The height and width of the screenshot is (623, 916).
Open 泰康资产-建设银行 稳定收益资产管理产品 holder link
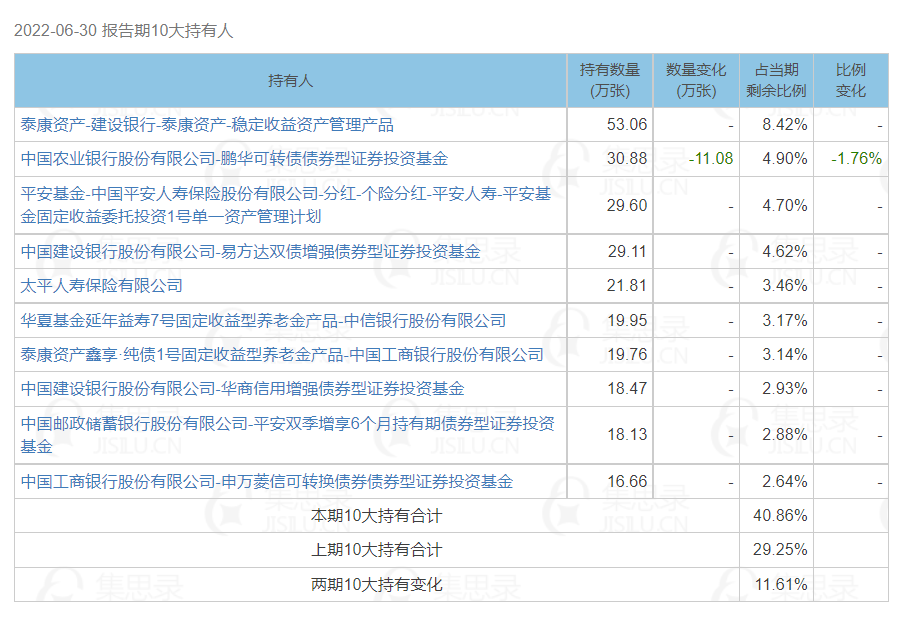207,125
